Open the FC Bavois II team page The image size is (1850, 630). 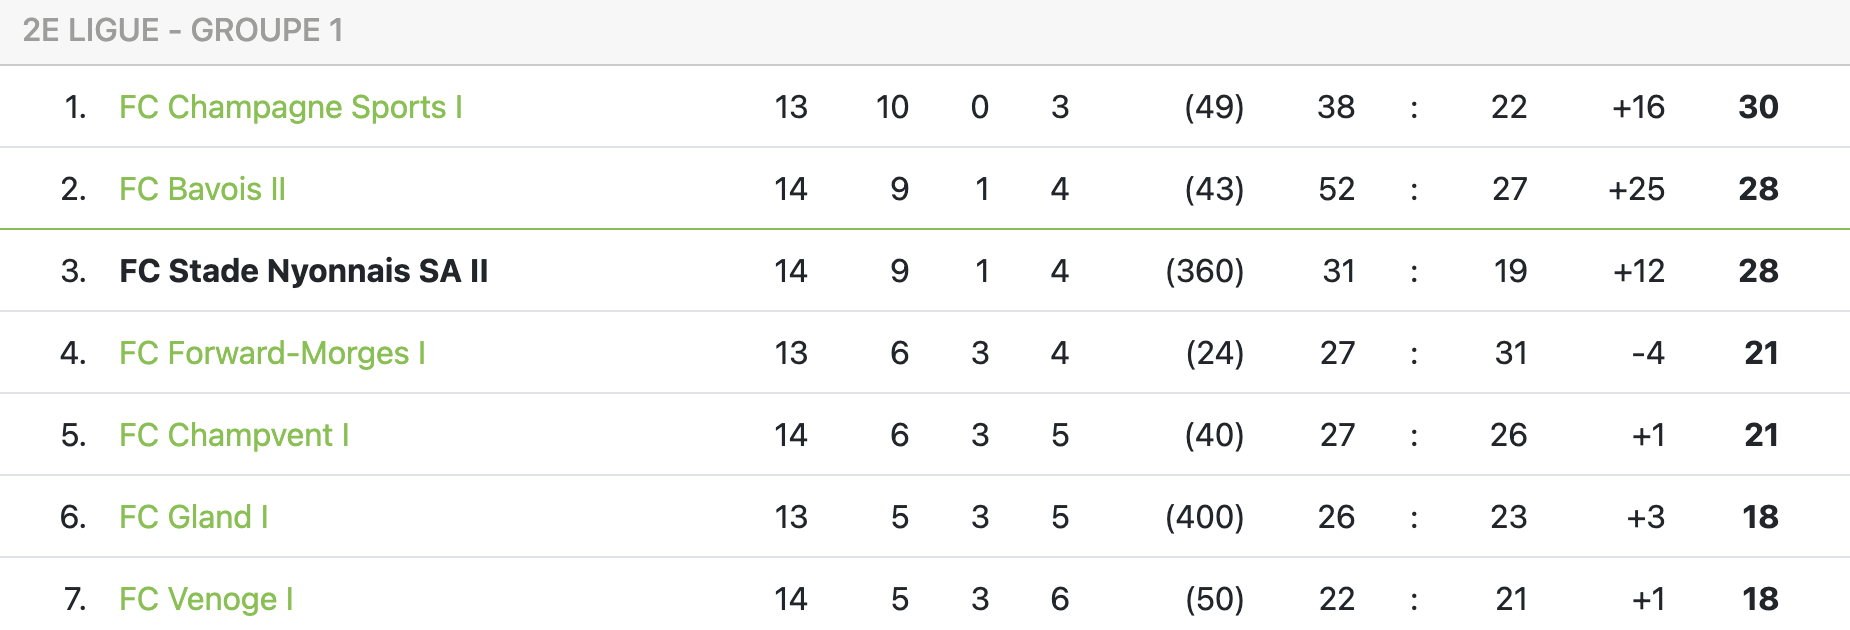click(202, 189)
